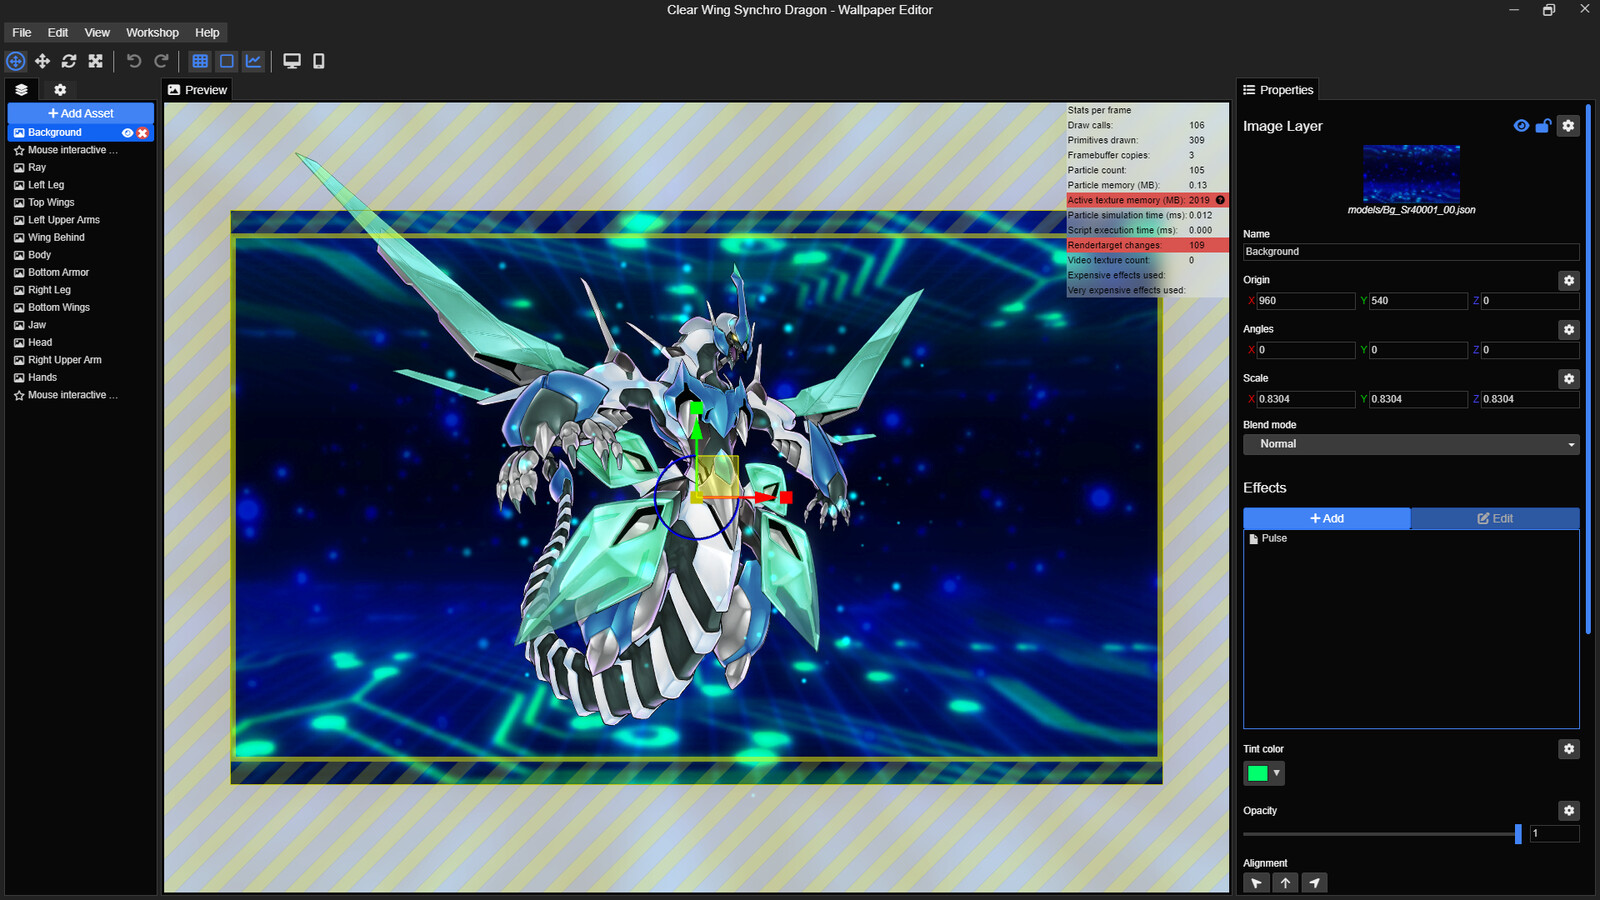This screenshot has height=900, width=1600.
Task: Select the Right Upper Arm layer
Action: click(x=80, y=360)
